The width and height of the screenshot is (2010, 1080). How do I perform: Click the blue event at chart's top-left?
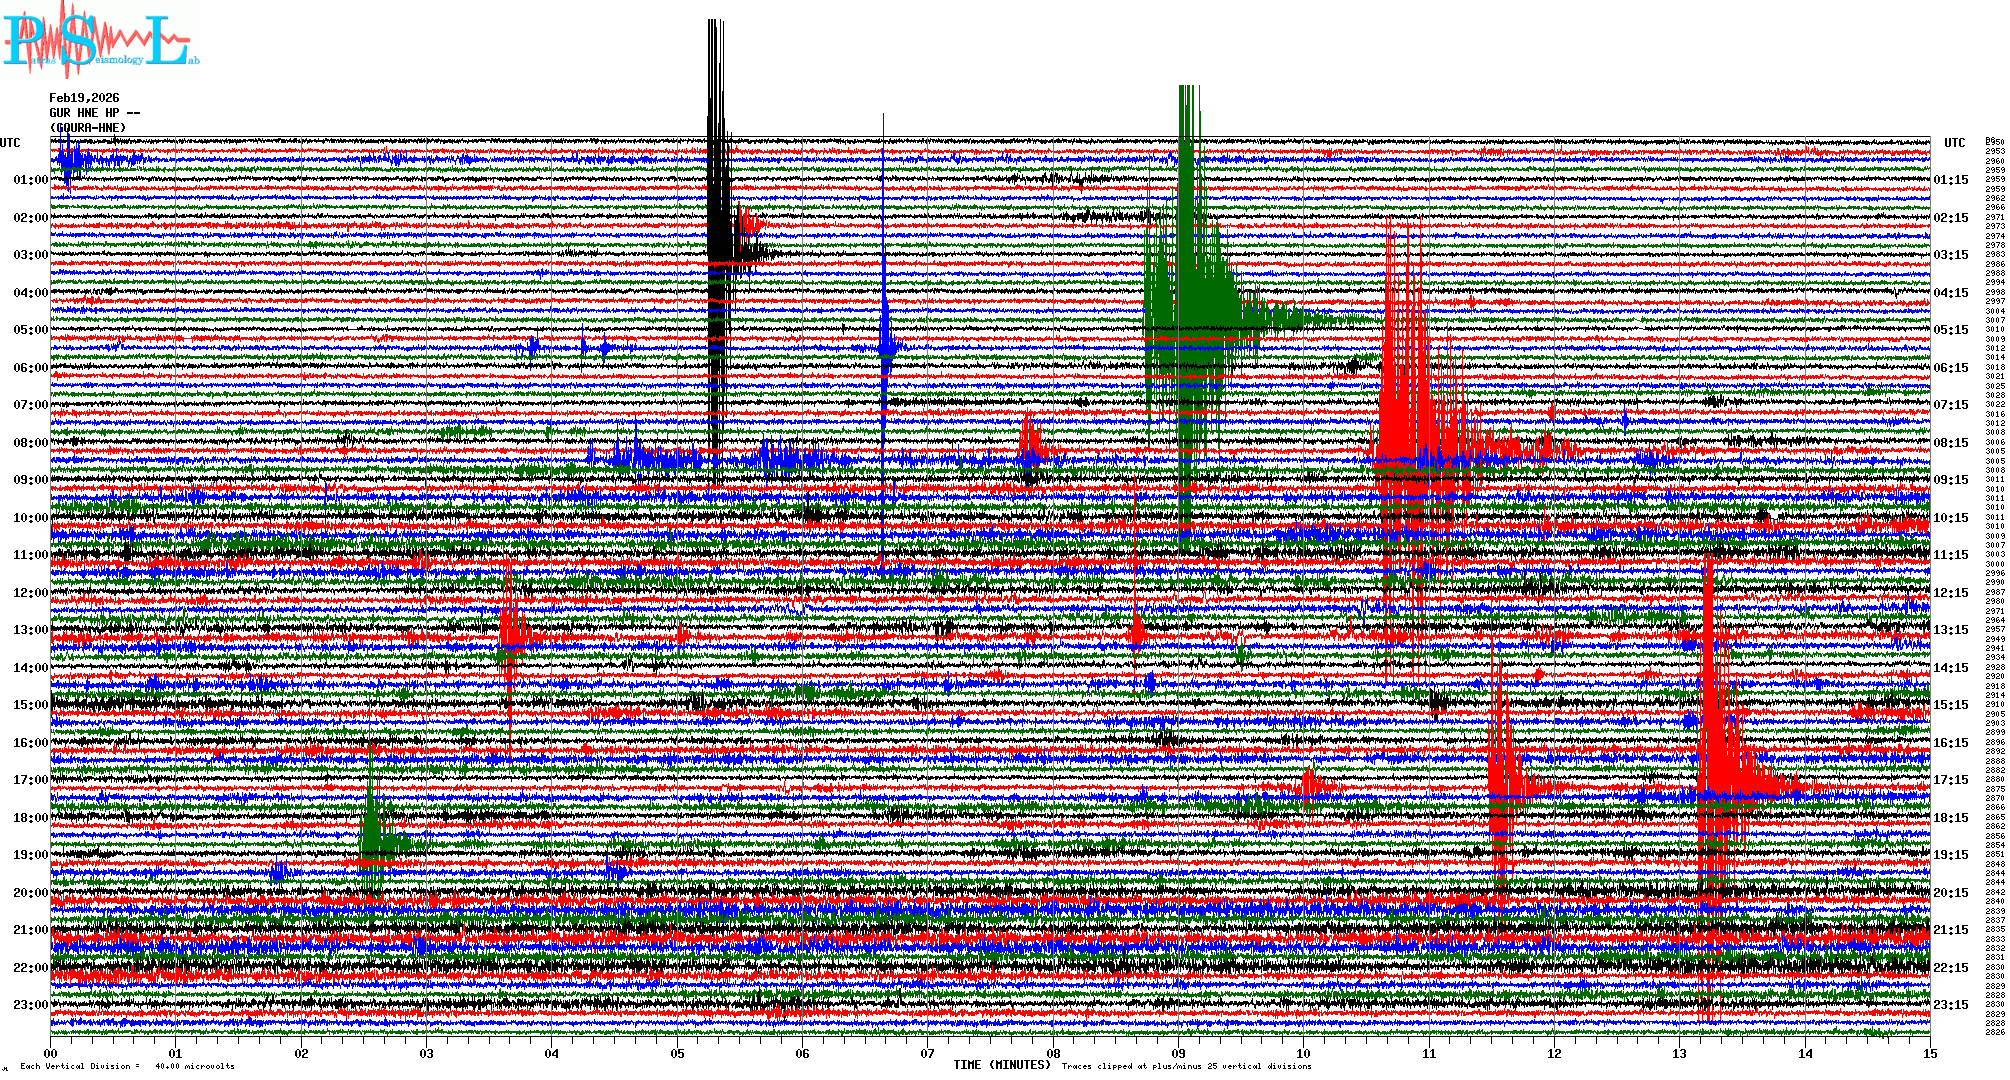click(70, 160)
